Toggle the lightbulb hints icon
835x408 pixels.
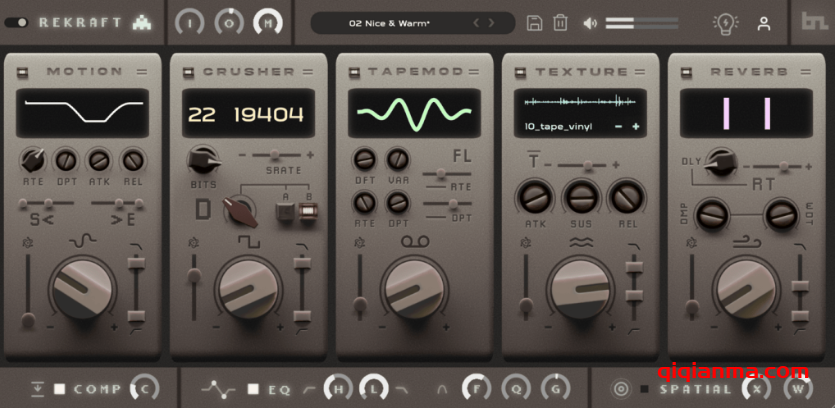726,23
